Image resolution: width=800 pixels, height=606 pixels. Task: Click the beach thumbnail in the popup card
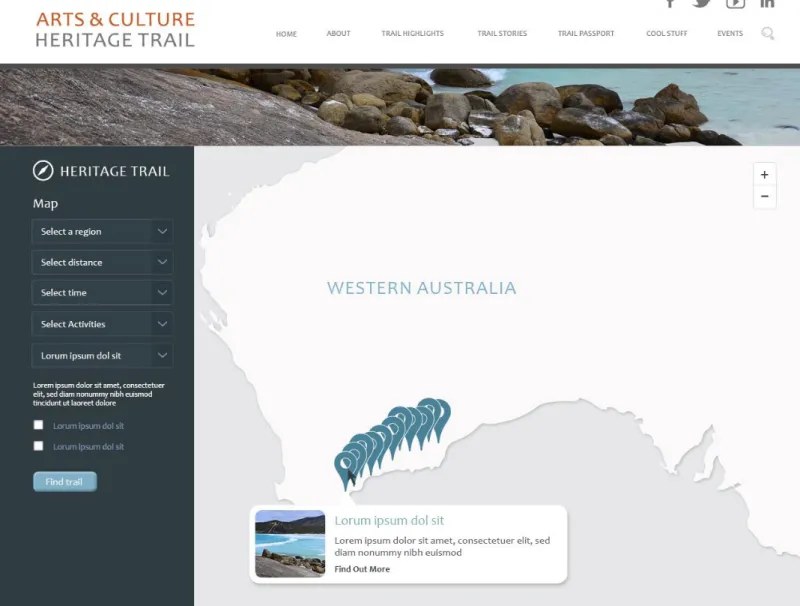click(x=290, y=544)
